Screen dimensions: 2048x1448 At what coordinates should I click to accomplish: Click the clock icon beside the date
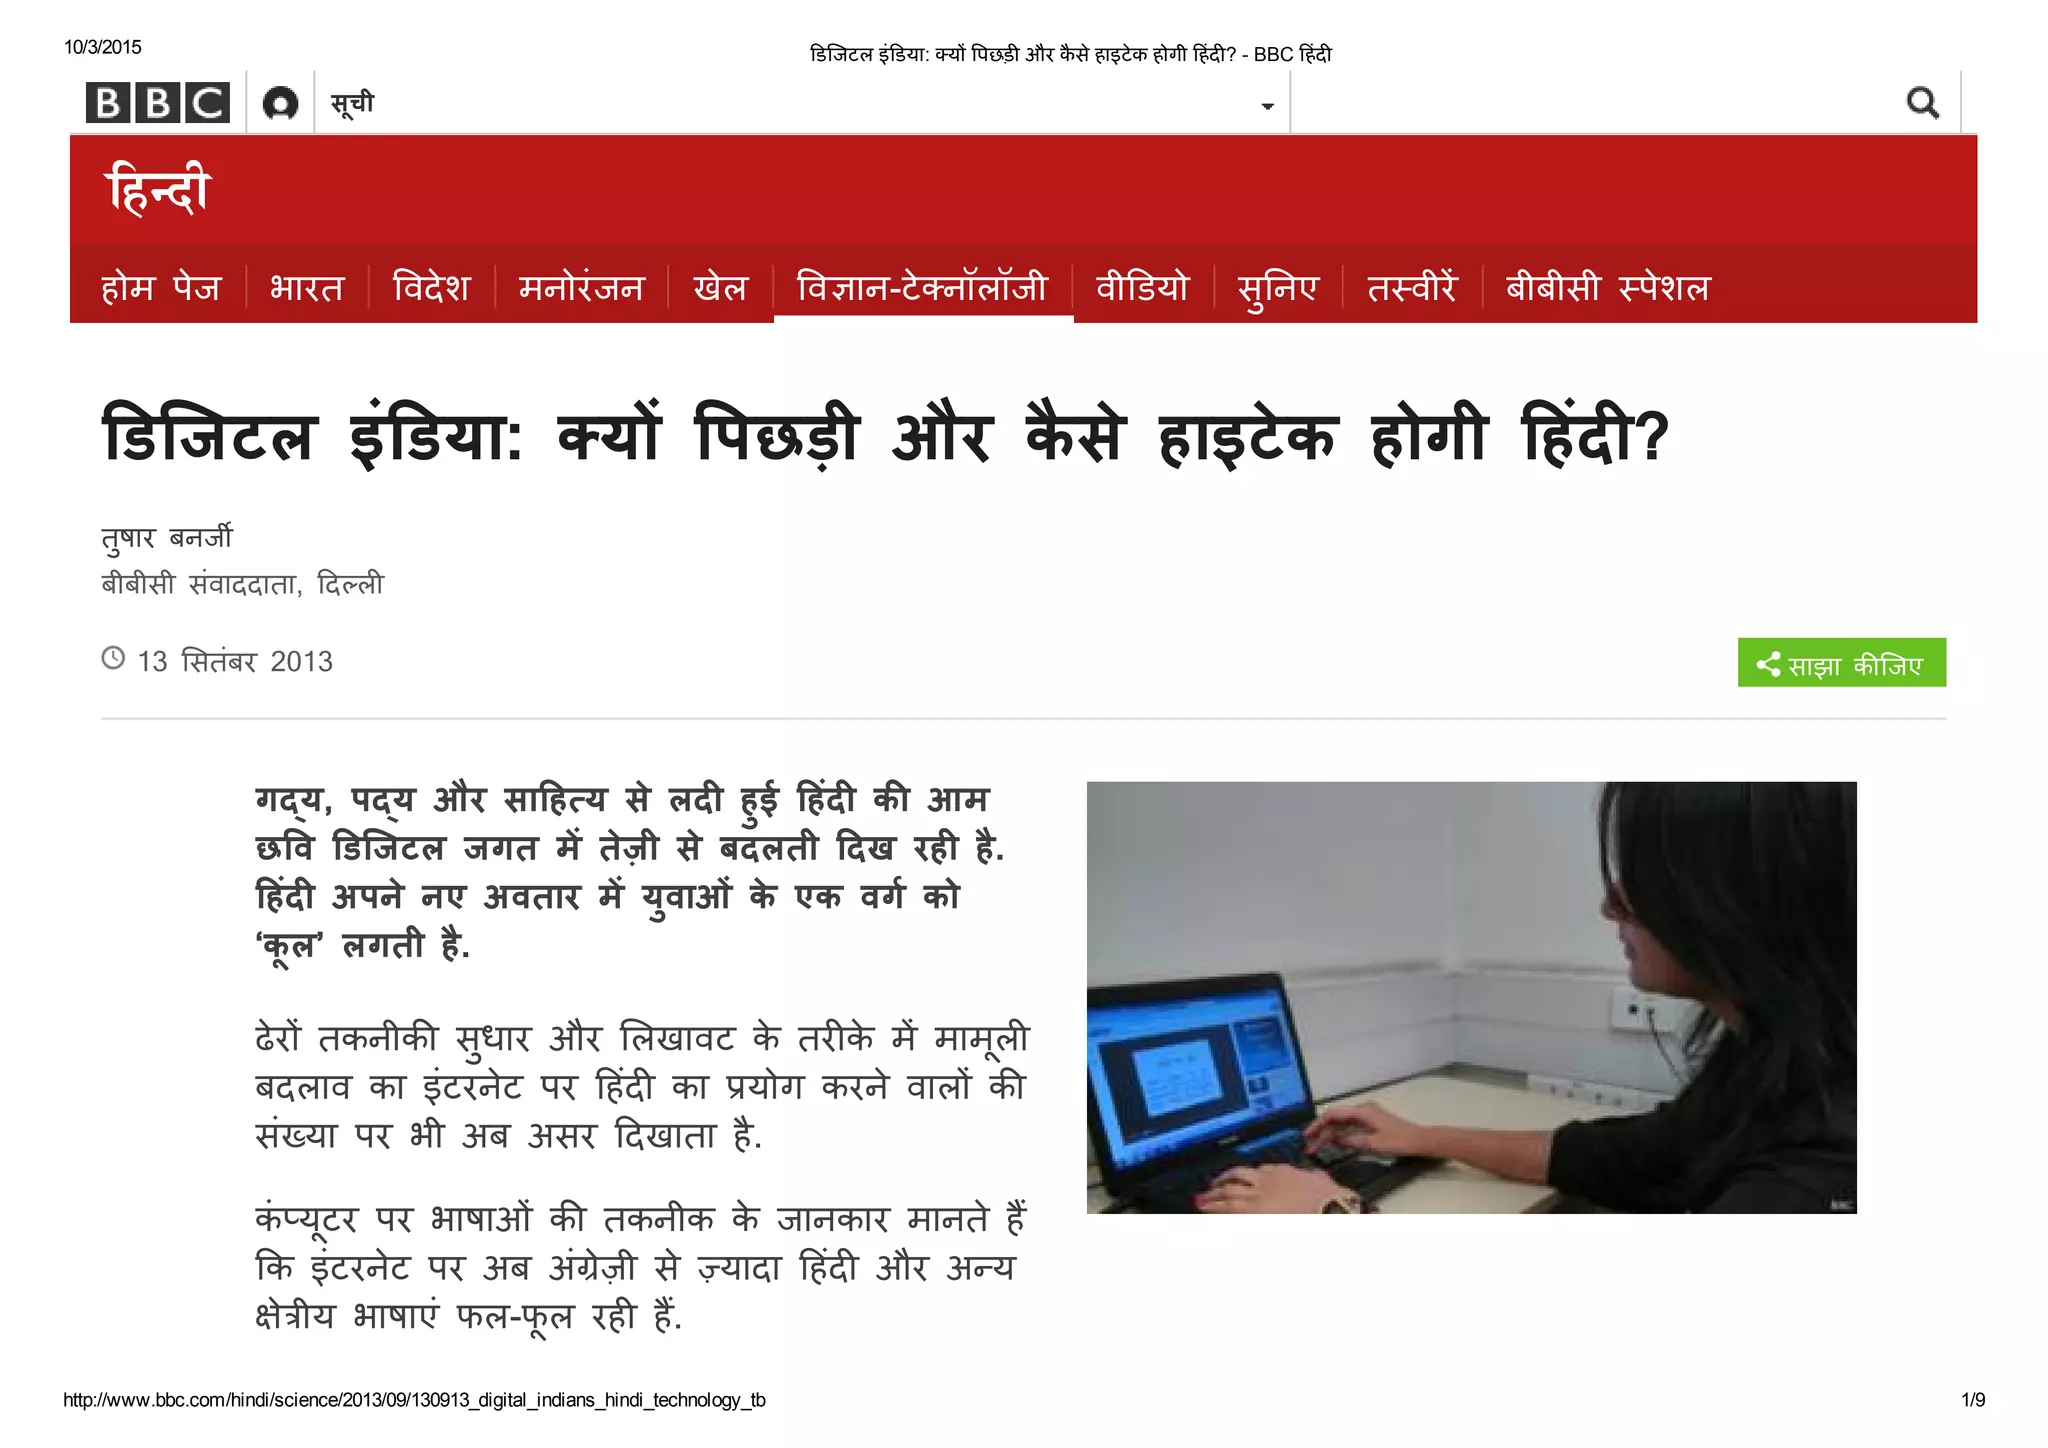(113, 659)
